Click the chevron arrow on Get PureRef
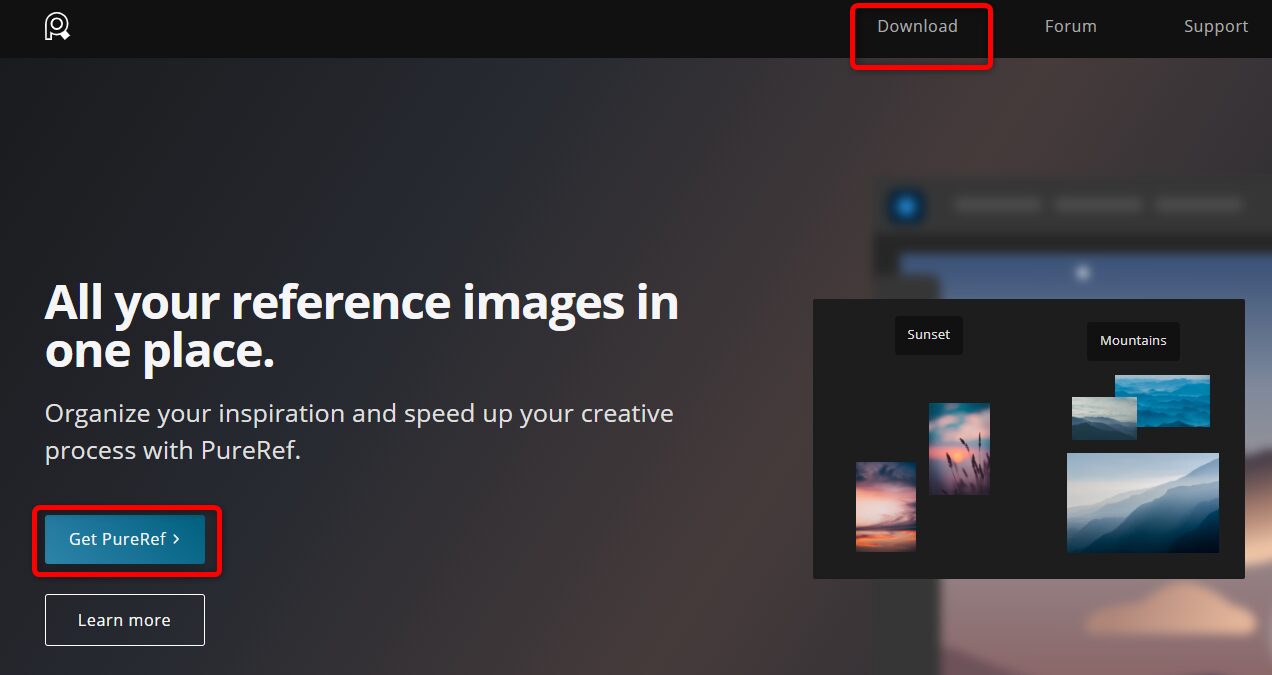The image size is (1272, 675). [x=177, y=539]
